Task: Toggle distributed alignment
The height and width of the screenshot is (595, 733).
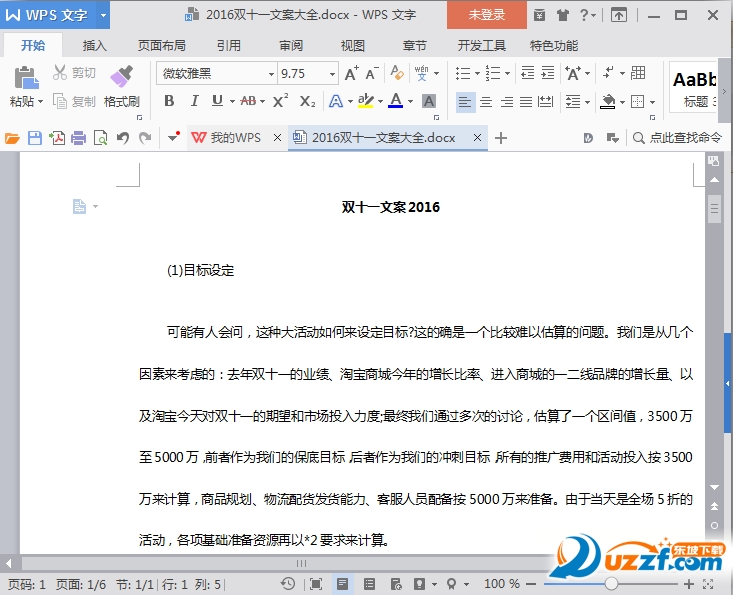Action: (546, 101)
